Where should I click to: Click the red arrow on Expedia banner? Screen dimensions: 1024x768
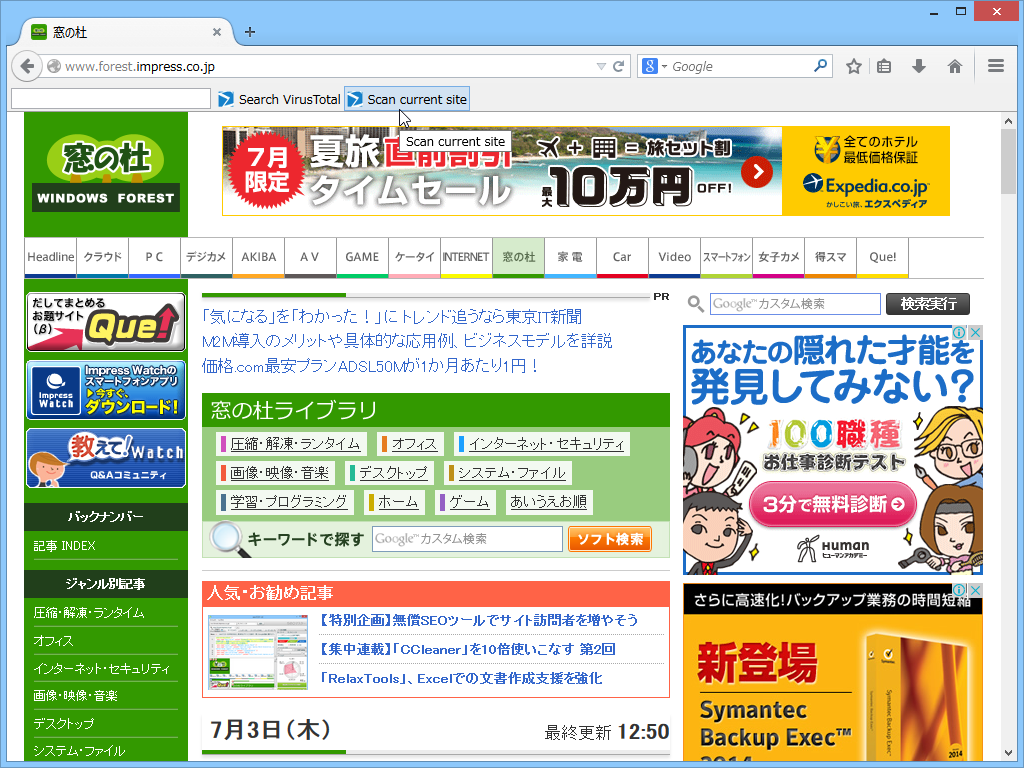click(757, 172)
